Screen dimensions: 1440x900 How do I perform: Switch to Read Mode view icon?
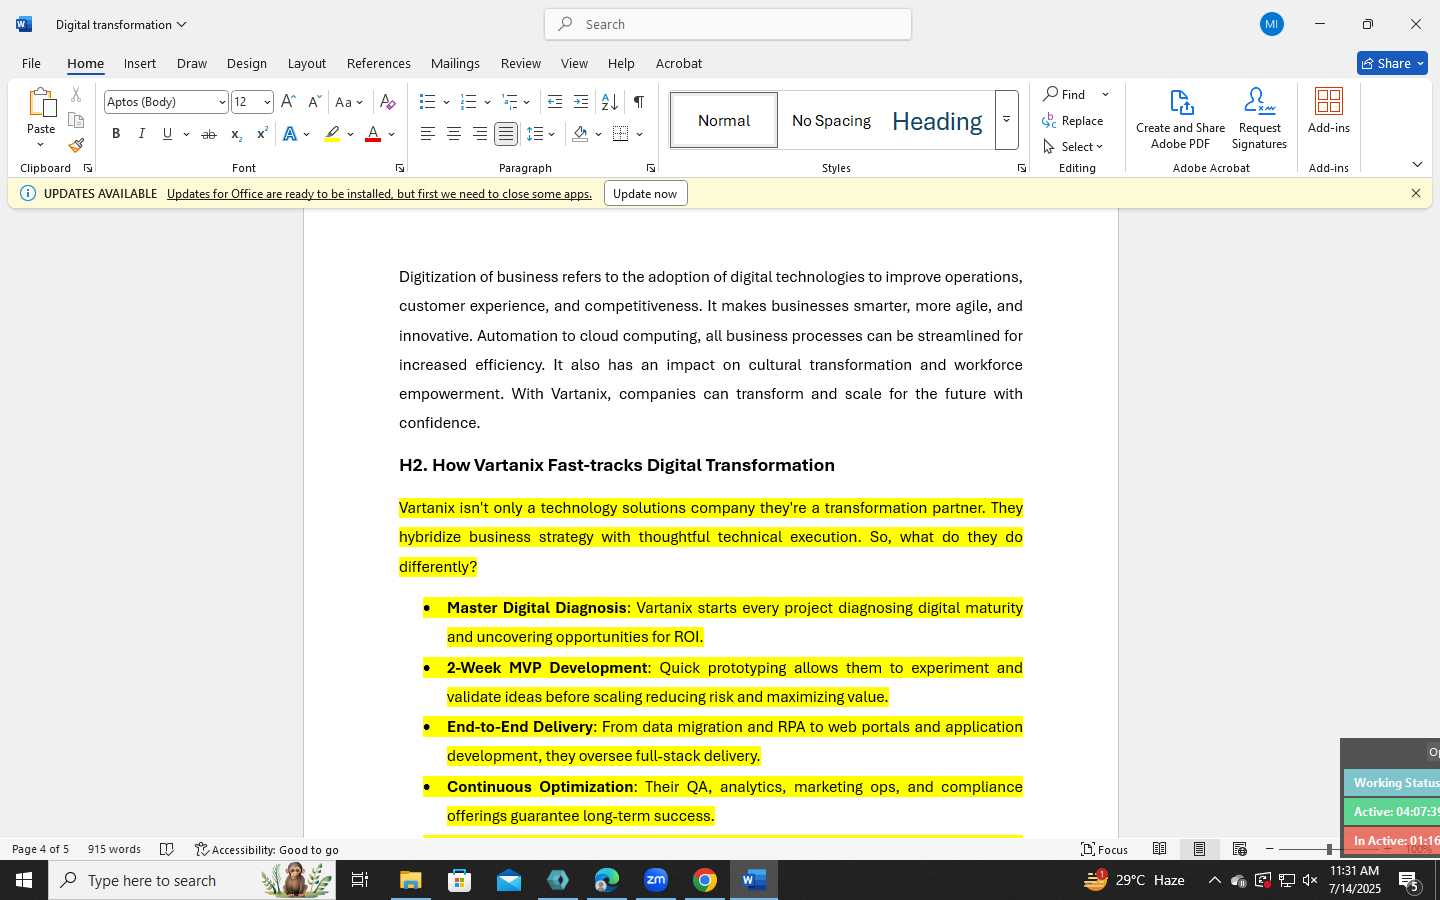click(1159, 849)
